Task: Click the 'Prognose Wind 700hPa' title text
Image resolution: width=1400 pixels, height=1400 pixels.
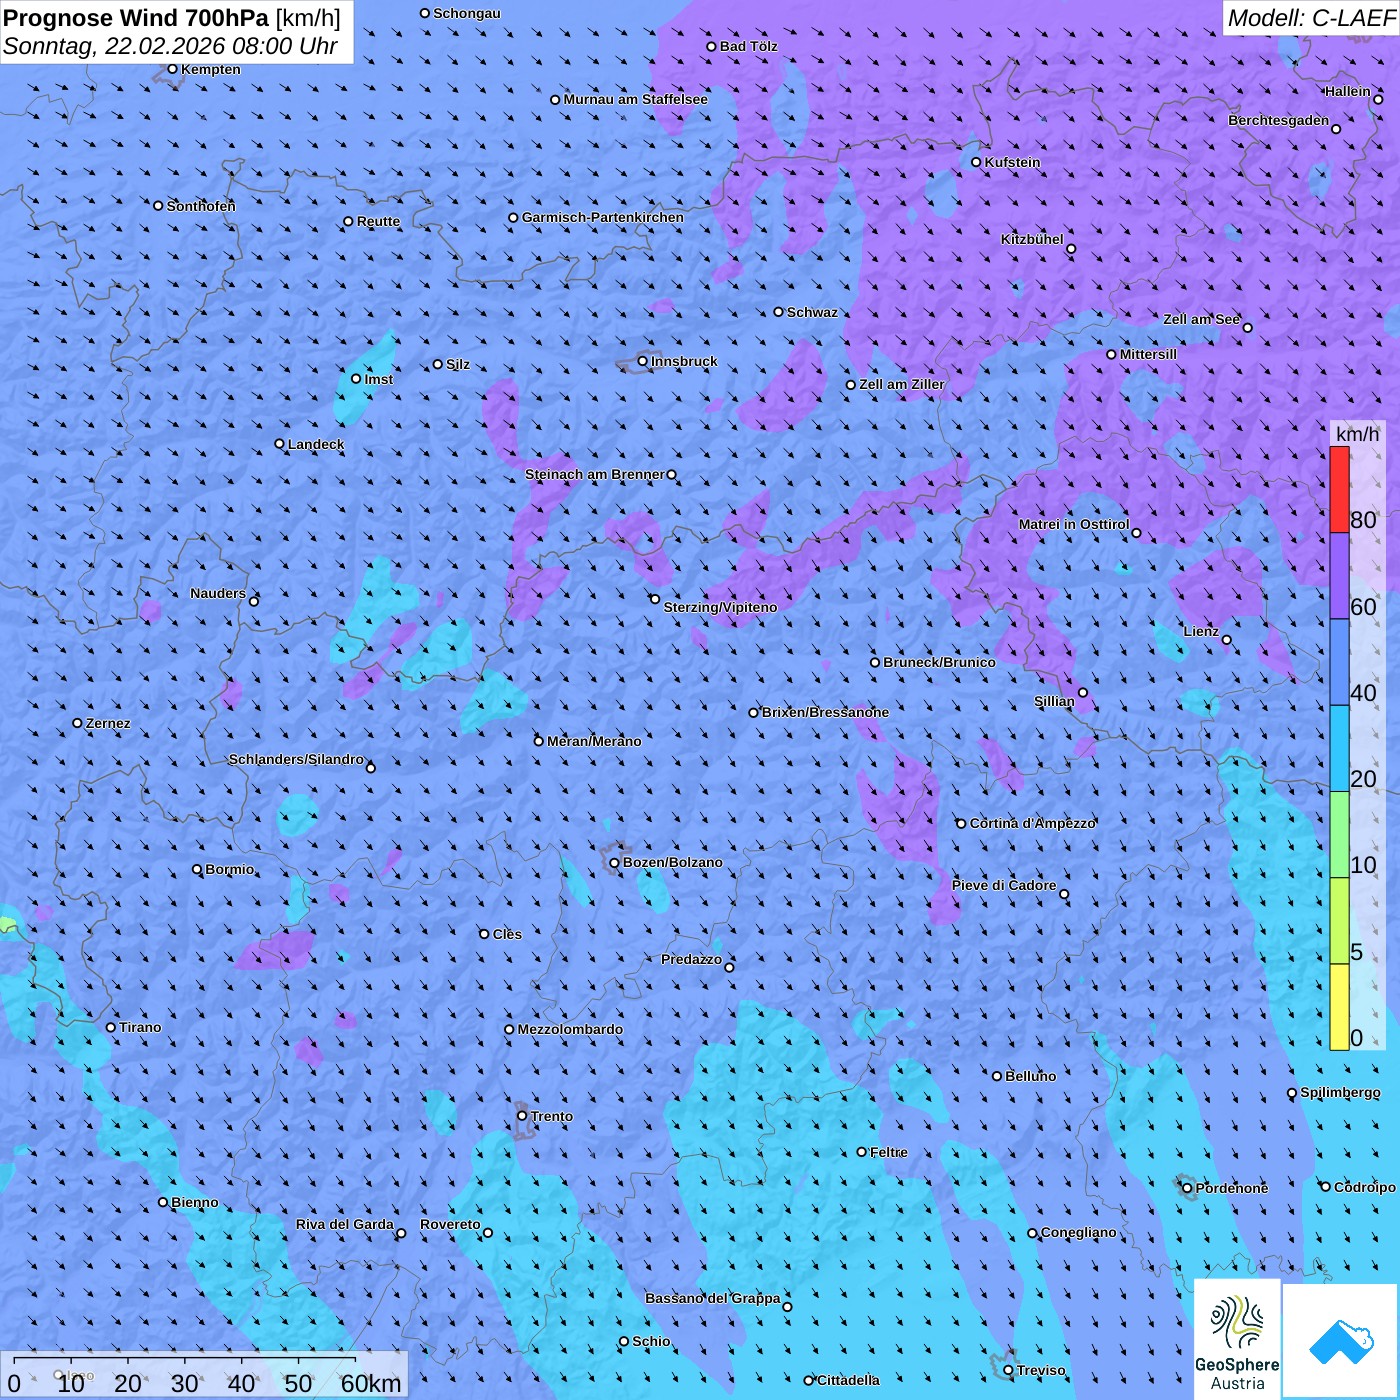Action: coord(136,18)
